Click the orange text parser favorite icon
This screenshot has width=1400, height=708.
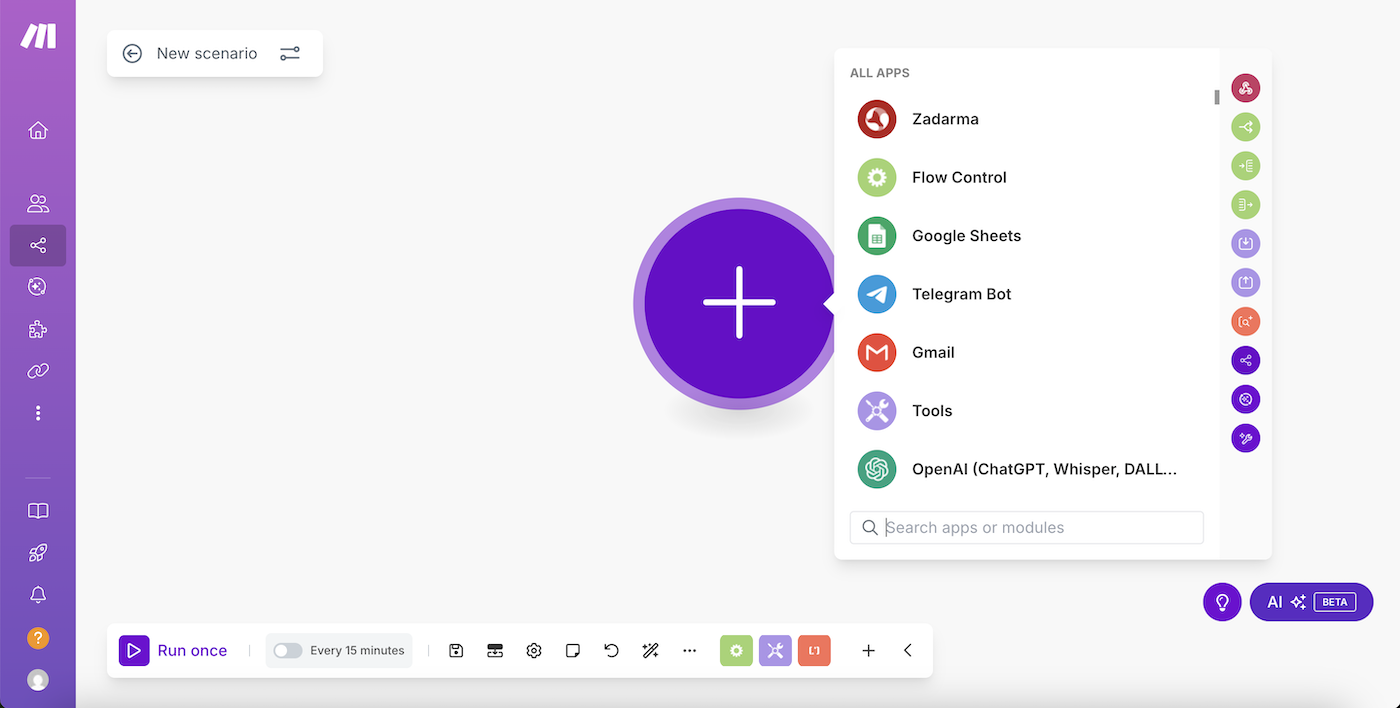click(814, 651)
